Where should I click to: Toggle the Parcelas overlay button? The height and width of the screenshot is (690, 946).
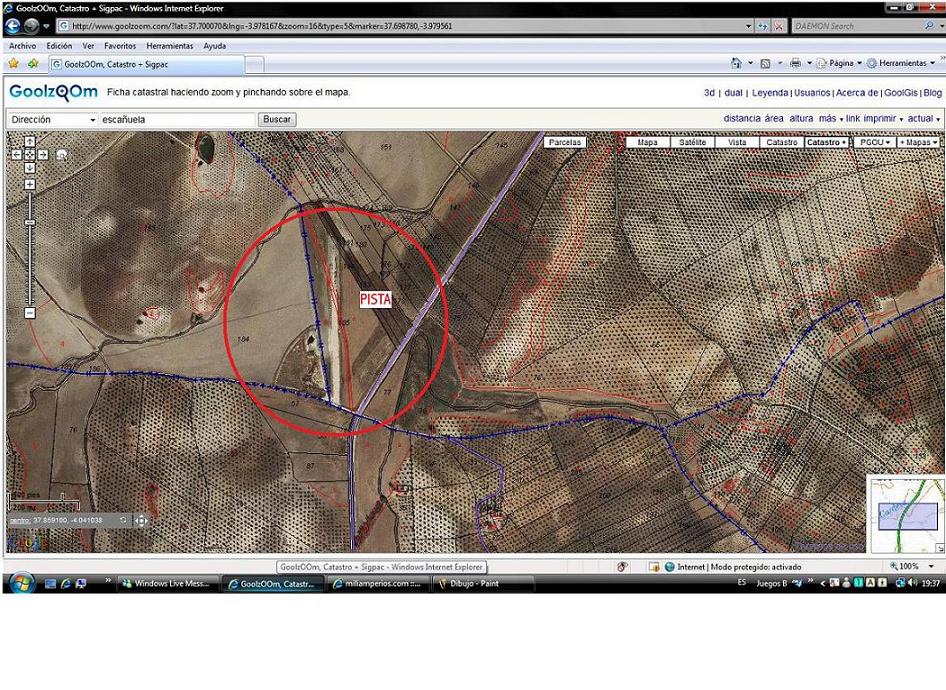click(x=565, y=142)
